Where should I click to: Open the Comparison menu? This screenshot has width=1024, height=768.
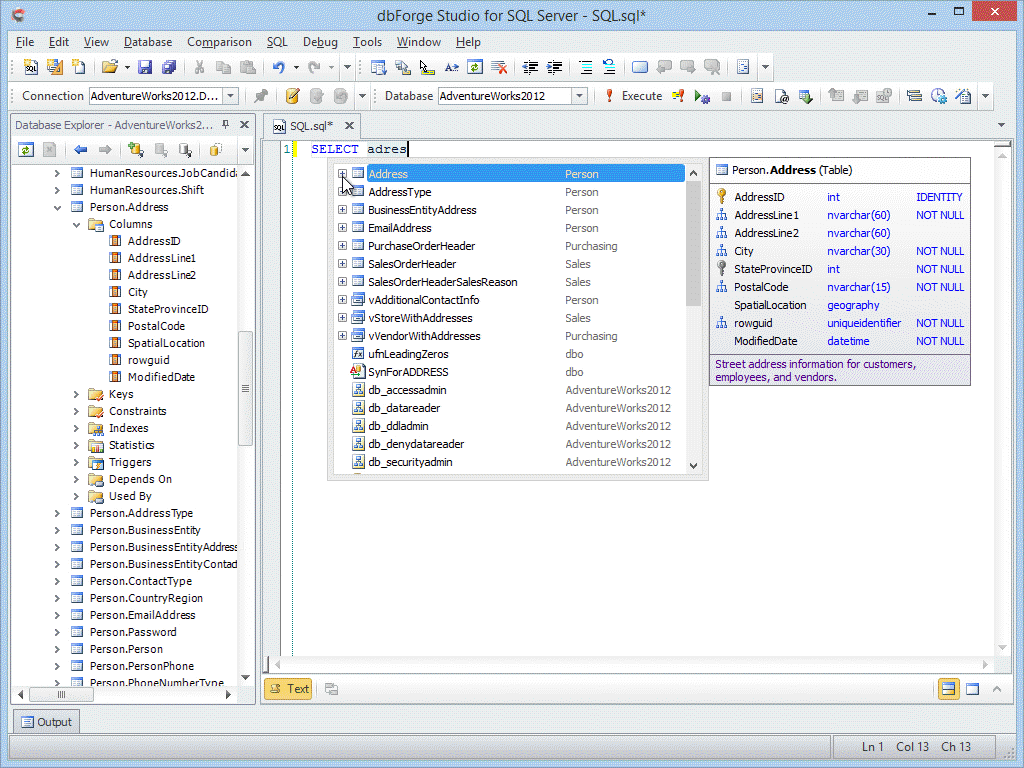(219, 42)
